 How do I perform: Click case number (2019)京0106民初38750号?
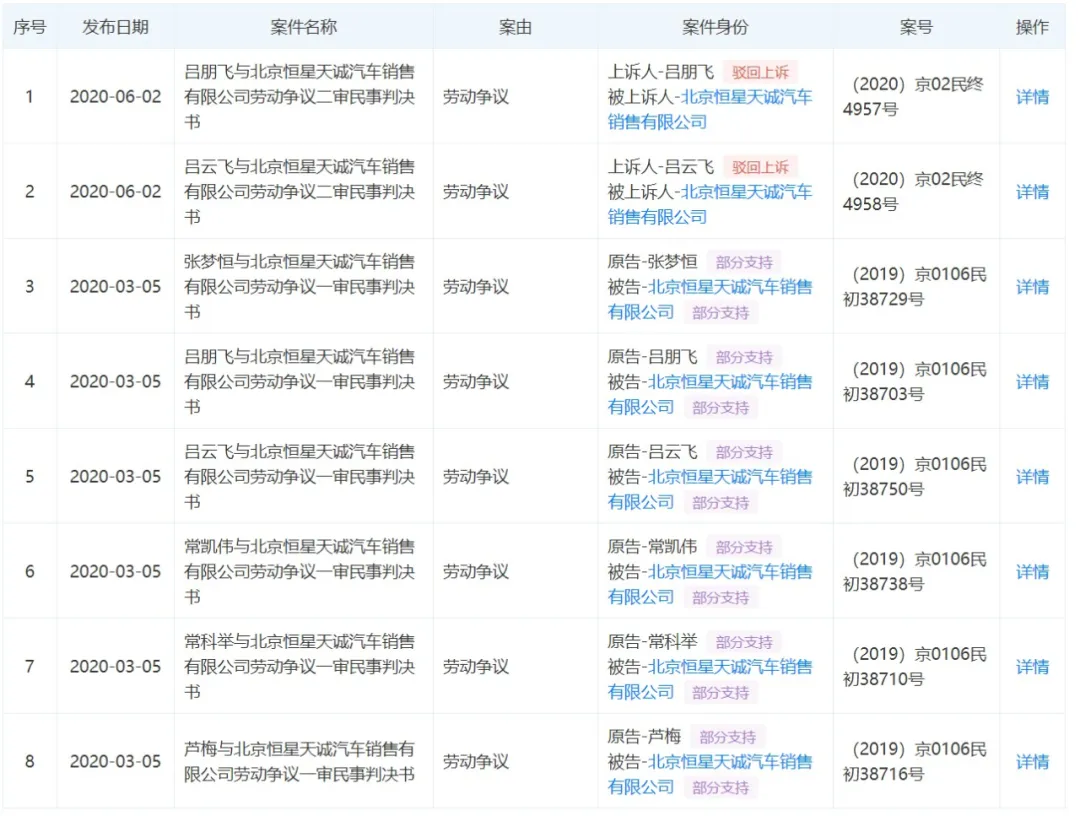coord(915,477)
